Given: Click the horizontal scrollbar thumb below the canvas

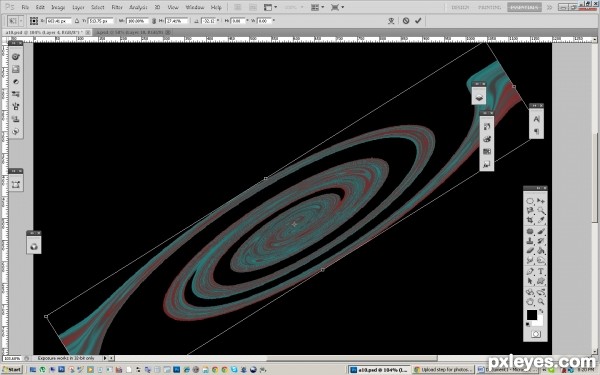Looking at the screenshot, I should tap(352, 358).
